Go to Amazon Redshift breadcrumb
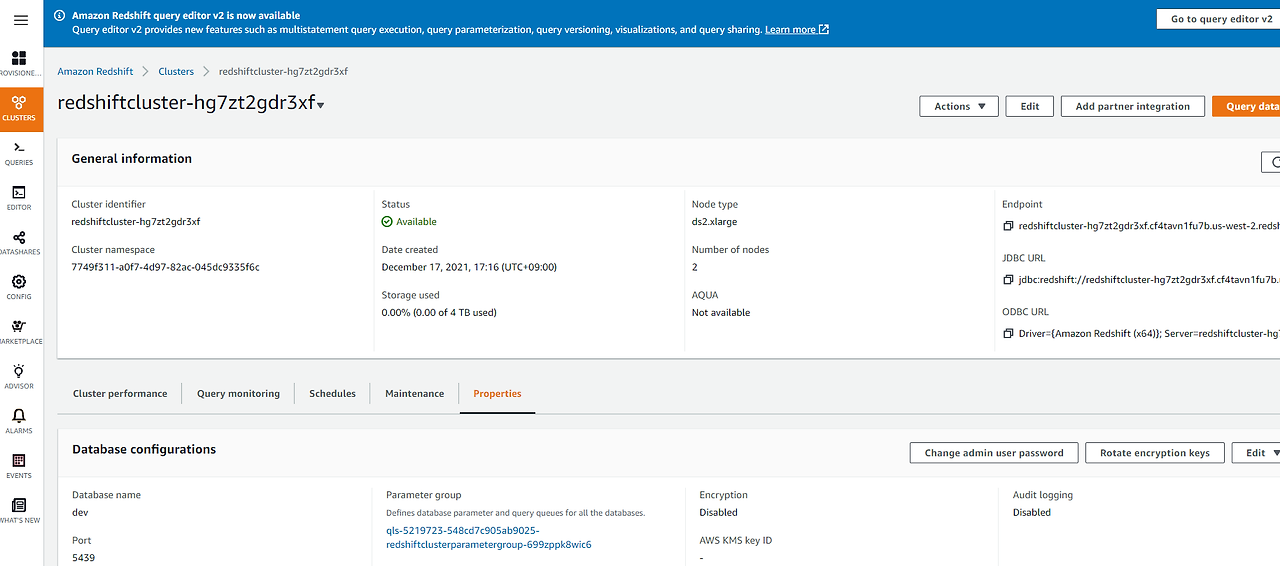 (x=95, y=72)
